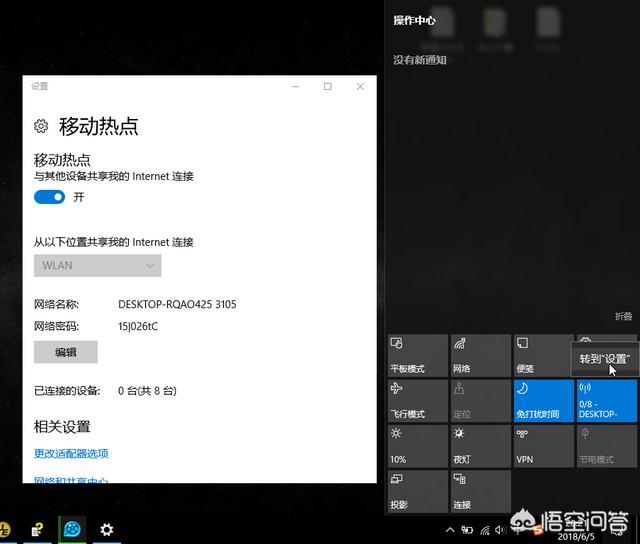The height and width of the screenshot is (544, 640).
Task: Toggle the Night light tile
Action: tap(480, 446)
